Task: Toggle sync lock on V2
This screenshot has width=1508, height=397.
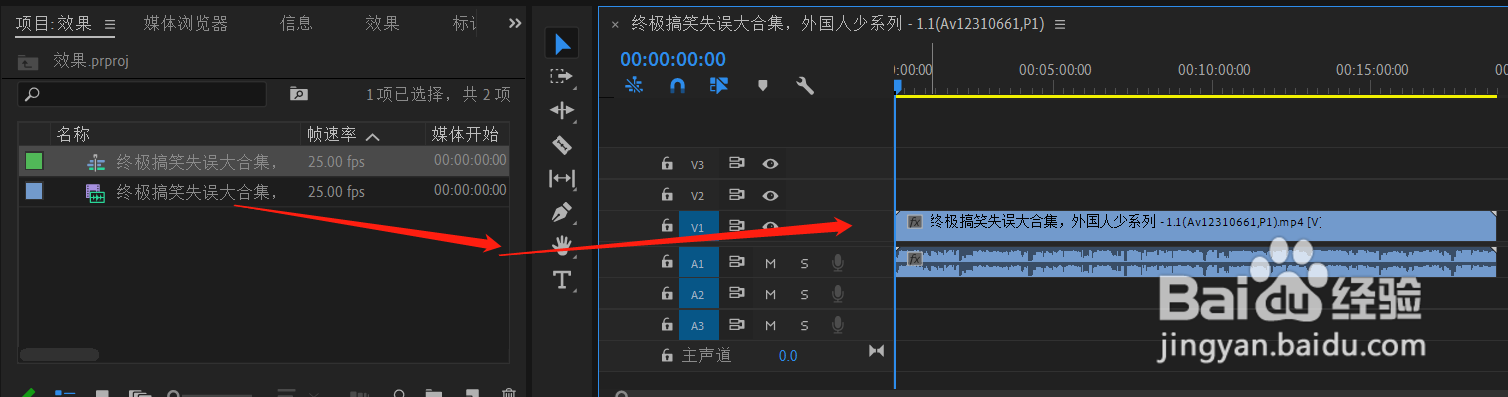Action: click(737, 195)
